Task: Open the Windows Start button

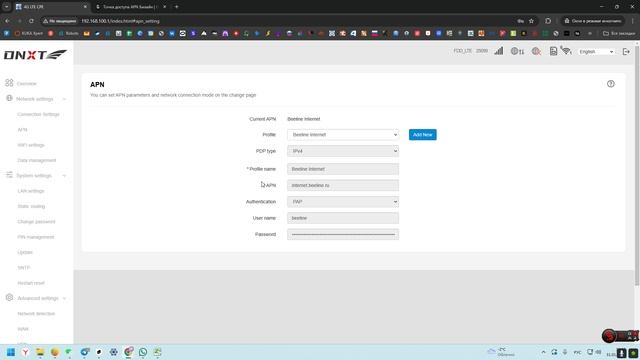Action: 11,352
